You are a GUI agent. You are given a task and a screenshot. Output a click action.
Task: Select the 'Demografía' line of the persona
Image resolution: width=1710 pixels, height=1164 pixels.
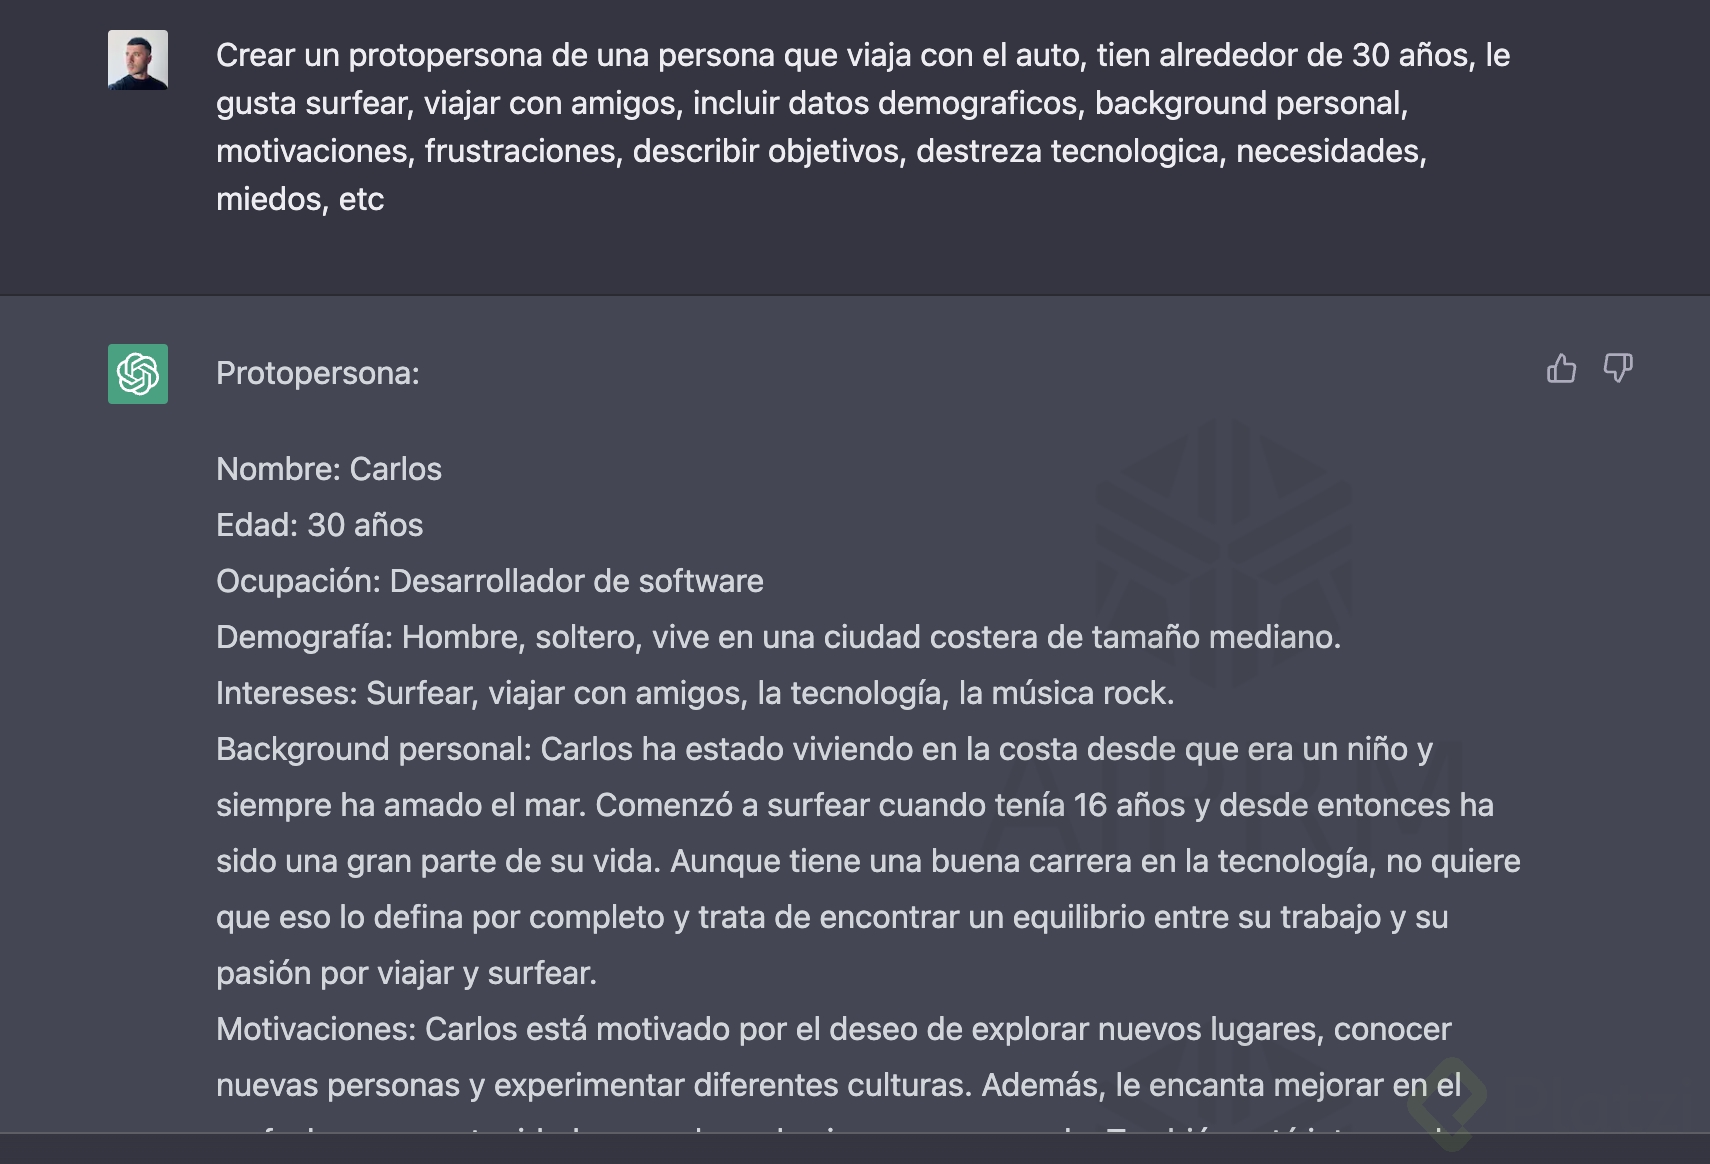(780, 637)
